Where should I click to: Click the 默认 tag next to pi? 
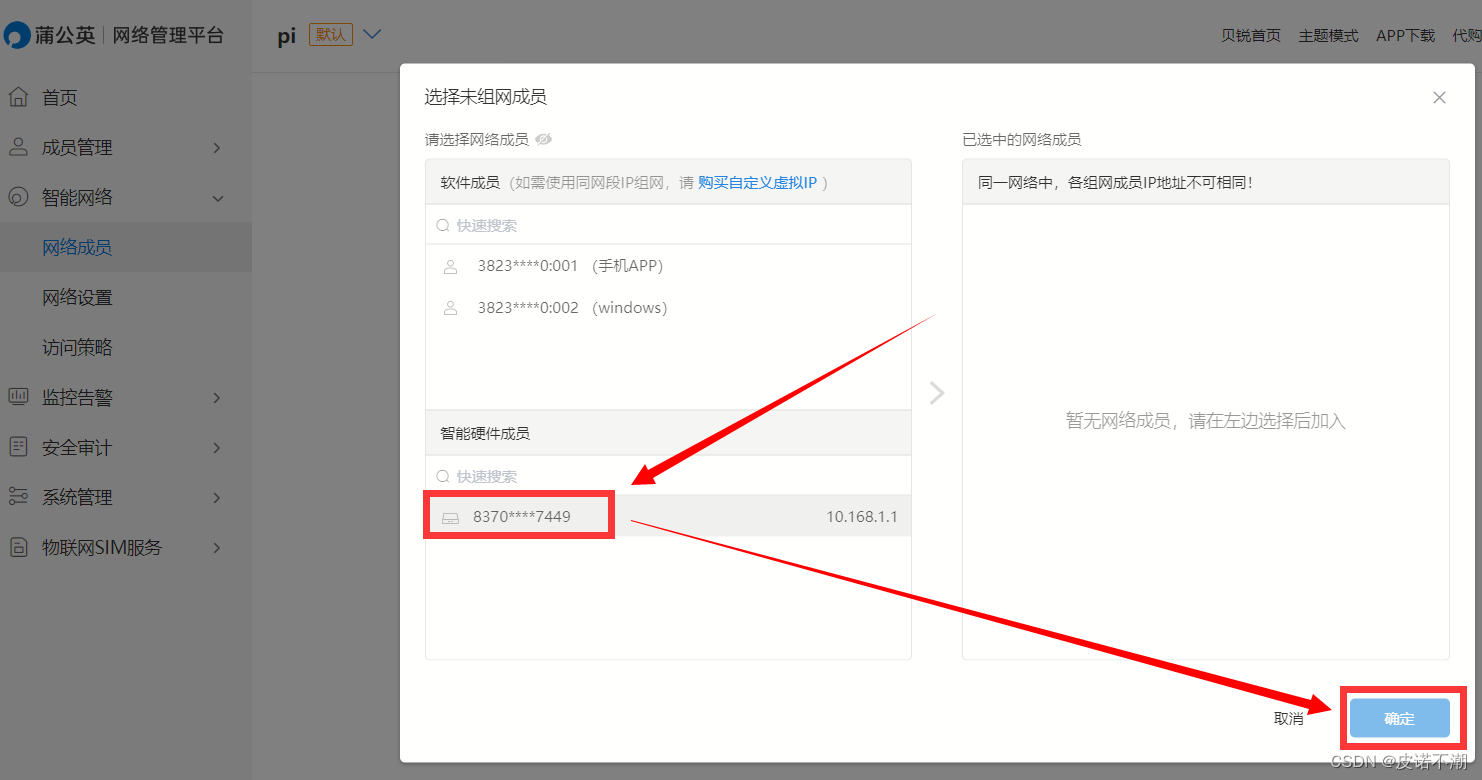coord(331,34)
